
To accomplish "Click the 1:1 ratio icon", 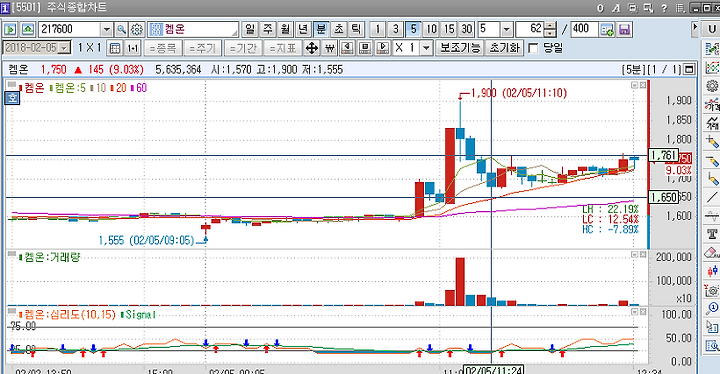I will click(133, 48).
